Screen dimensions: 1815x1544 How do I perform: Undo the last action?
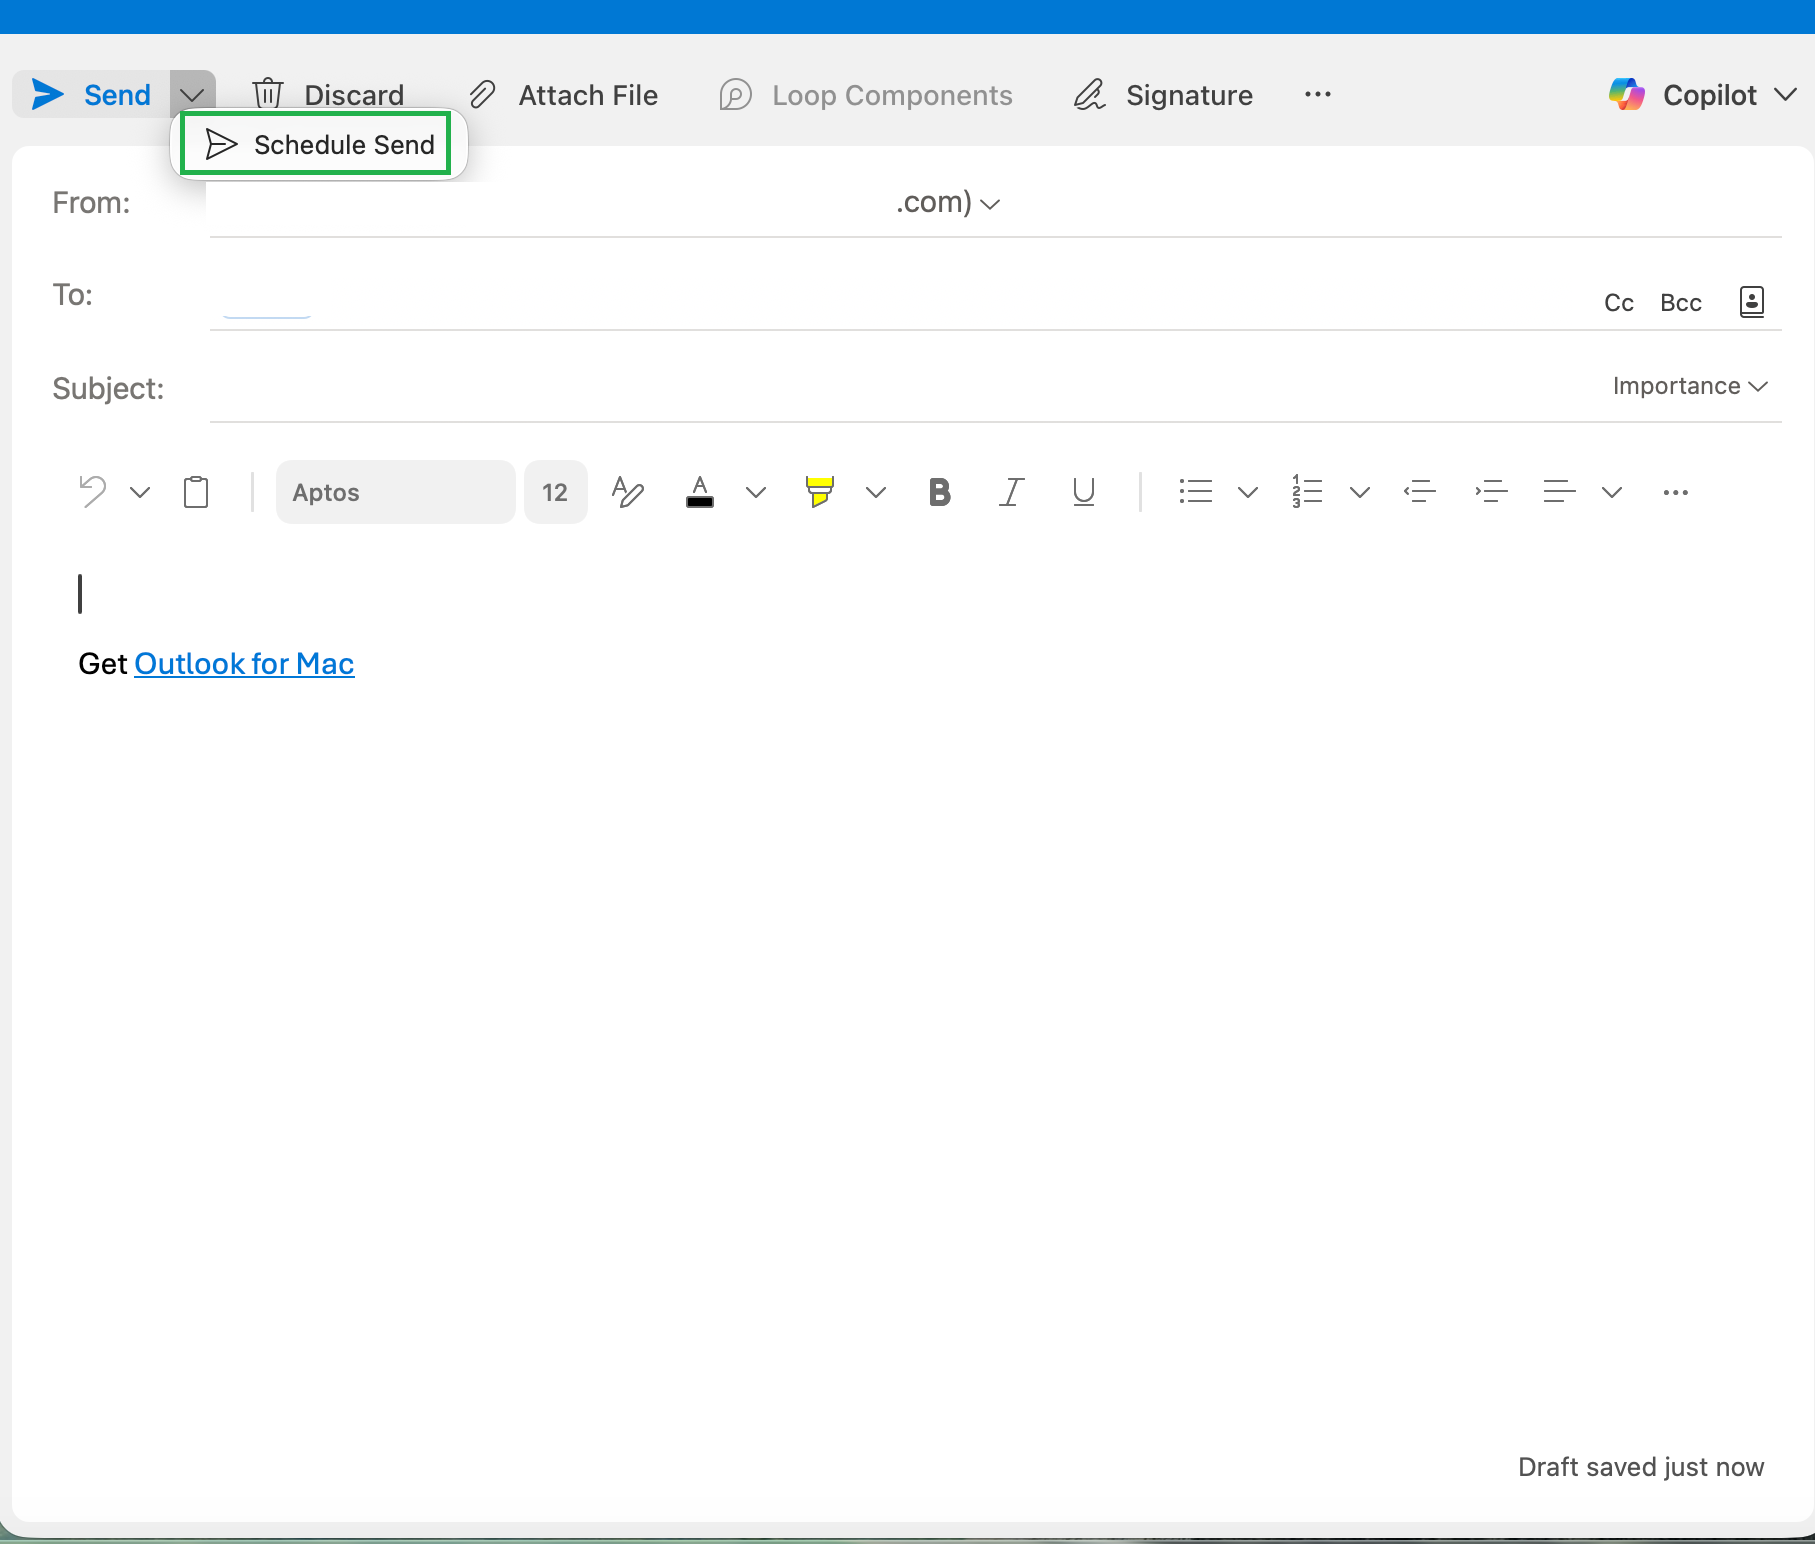click(x=93, y=492)
